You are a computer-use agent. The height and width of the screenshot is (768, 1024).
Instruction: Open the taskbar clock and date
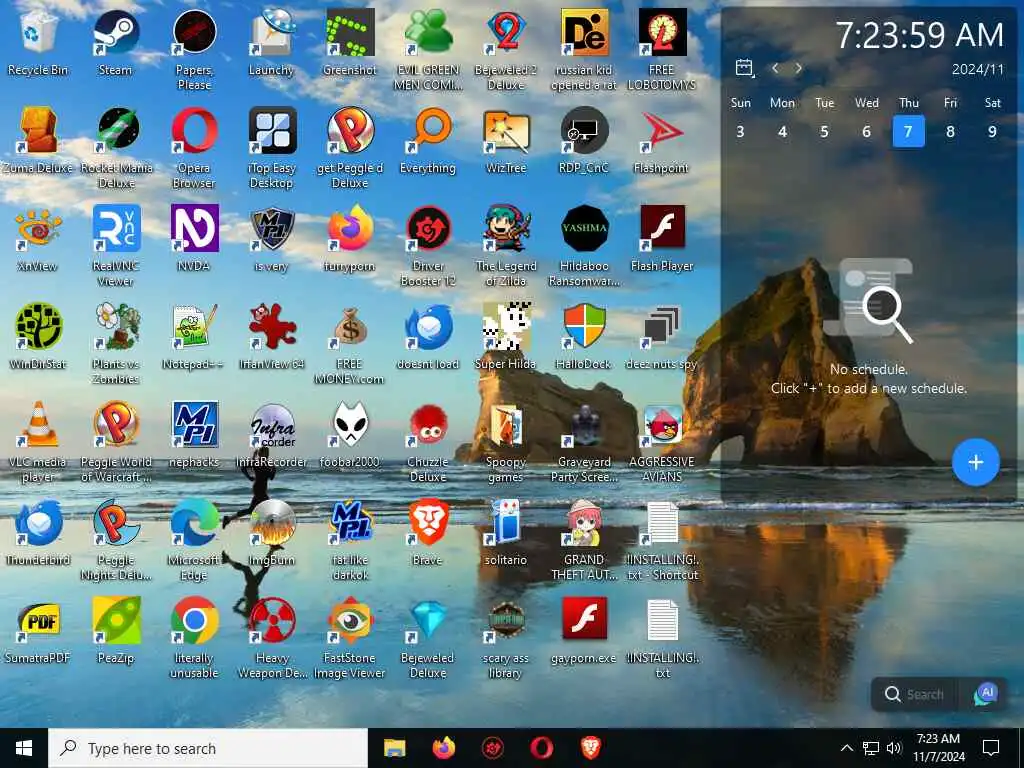pyautogui.click(x=938, y=748)
